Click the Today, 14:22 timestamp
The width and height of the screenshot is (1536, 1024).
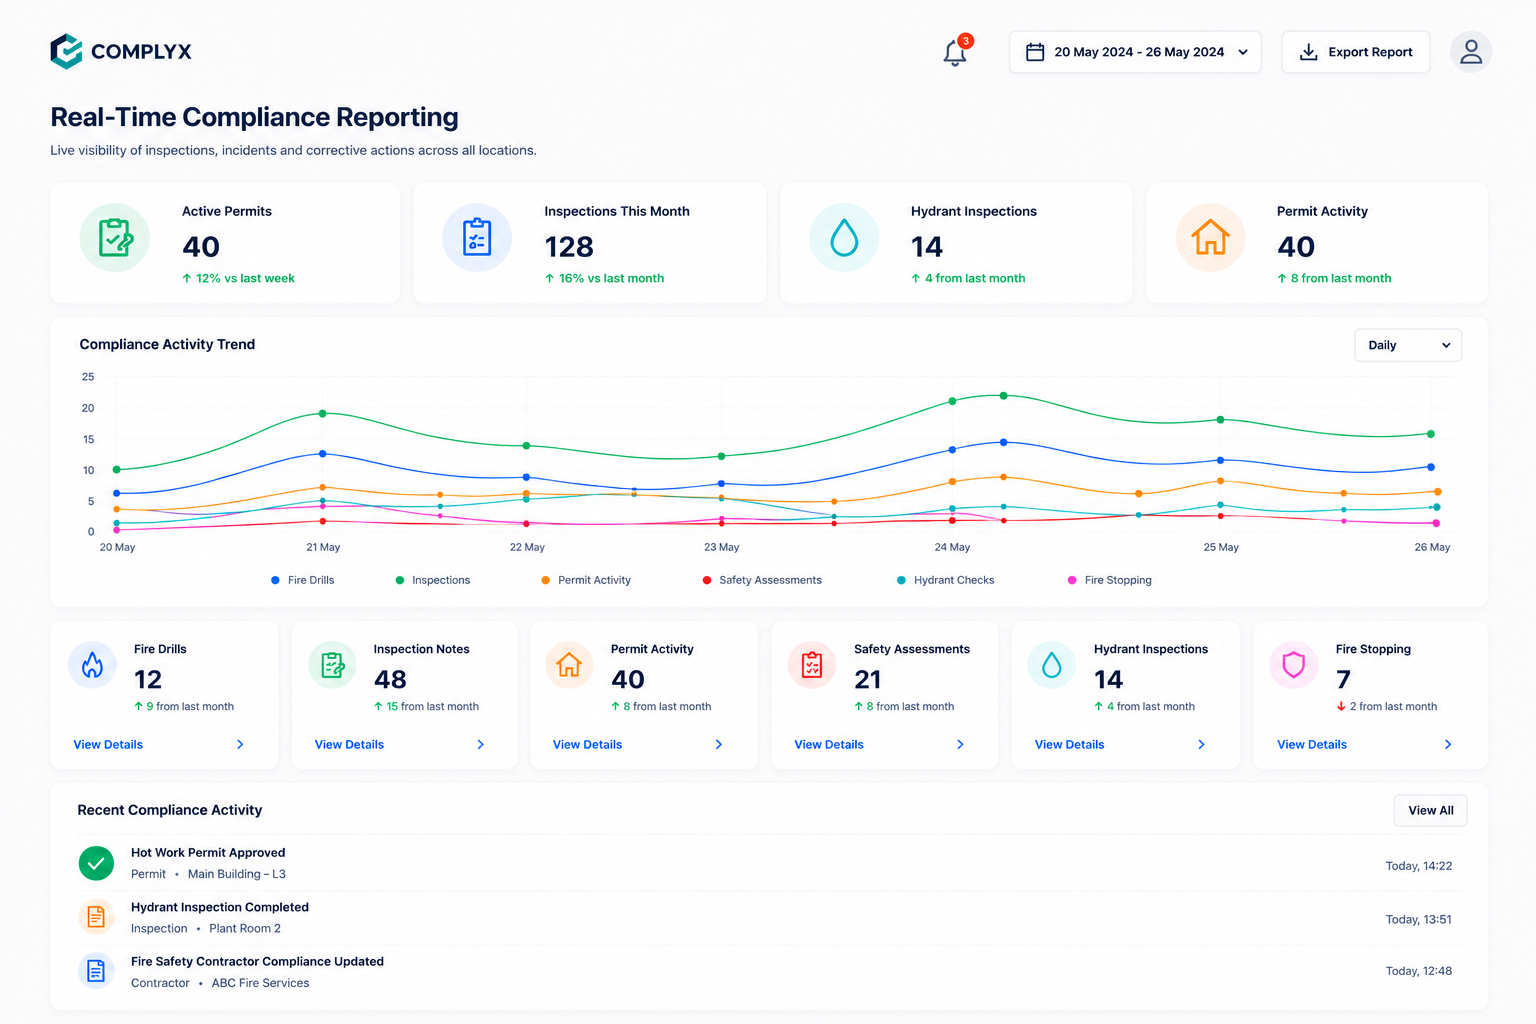click(1419, 866)
